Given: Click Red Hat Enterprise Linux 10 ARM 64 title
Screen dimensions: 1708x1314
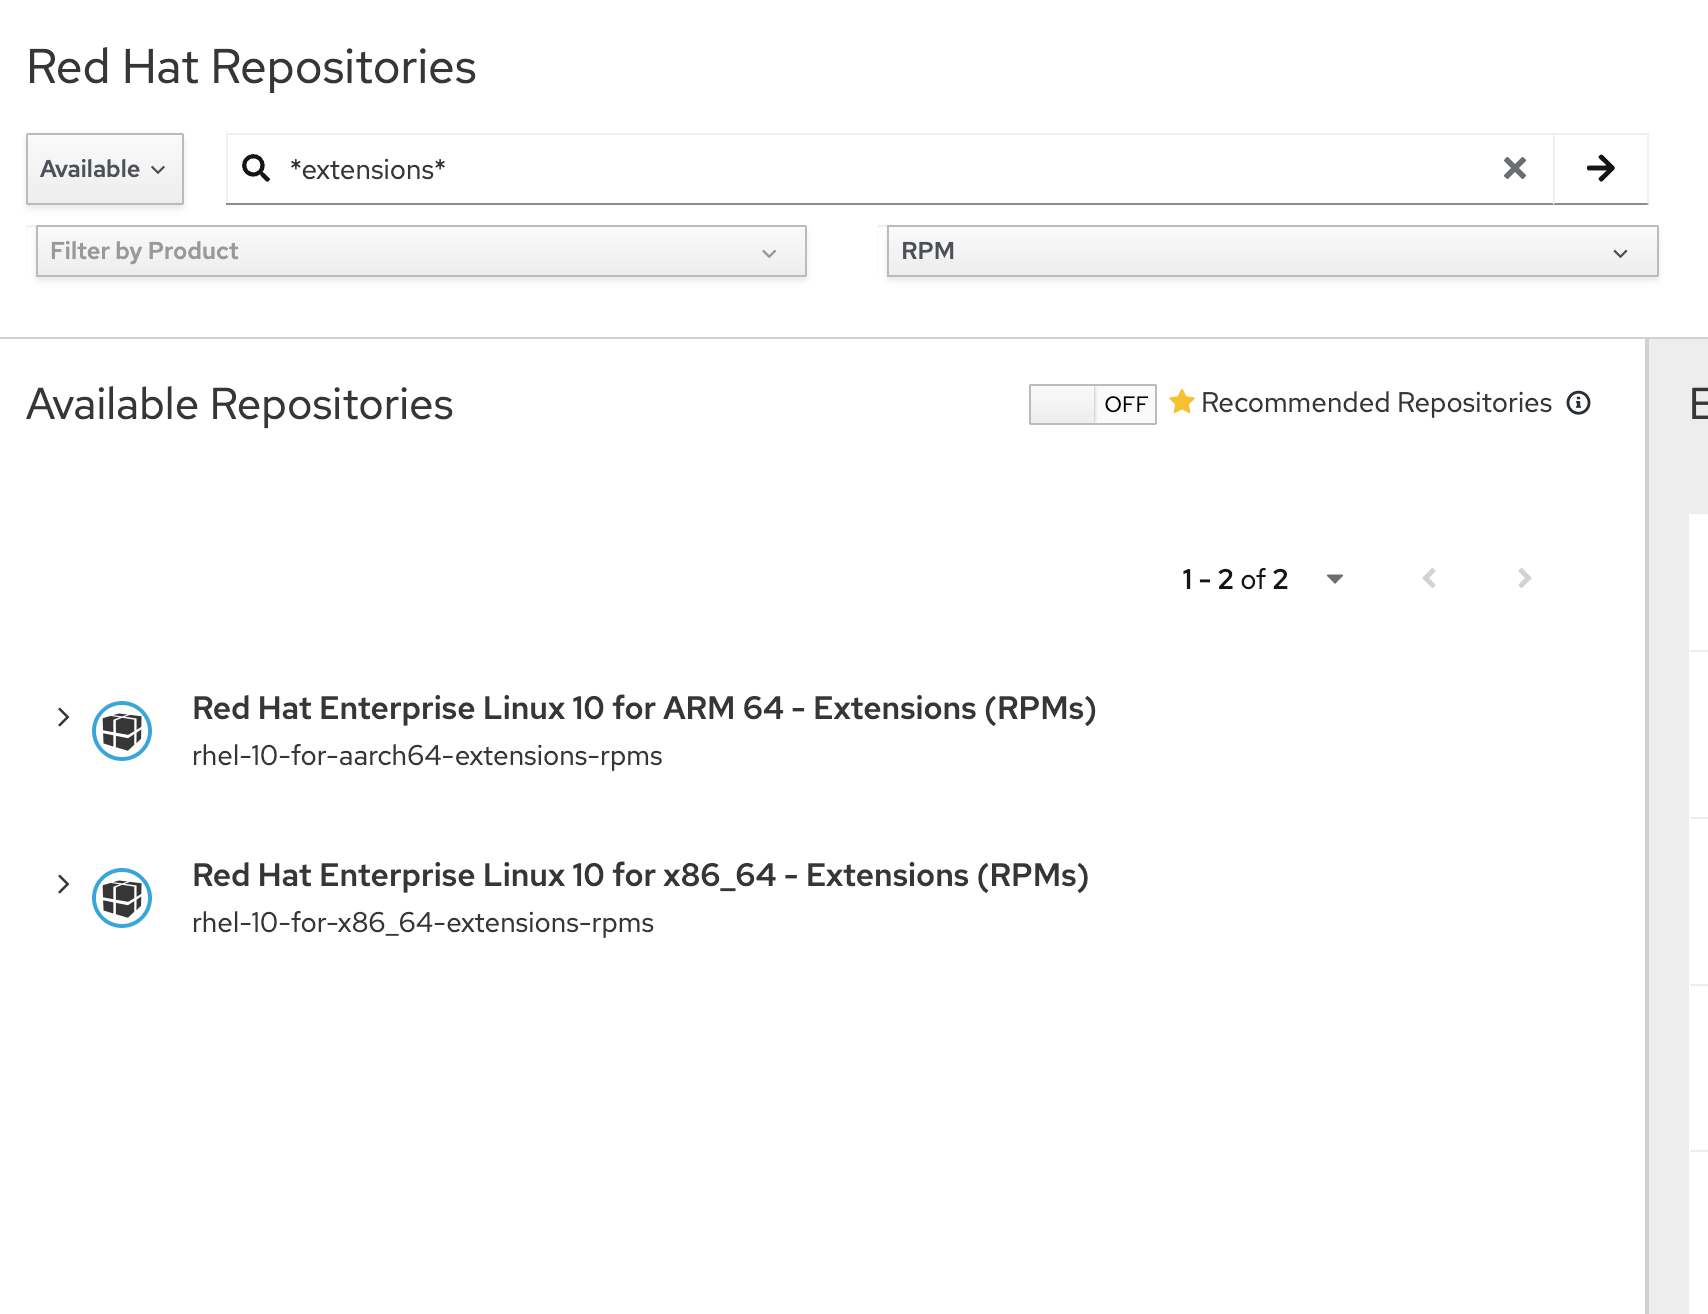Looking at the screenshot, I should [x=643, y=708].
